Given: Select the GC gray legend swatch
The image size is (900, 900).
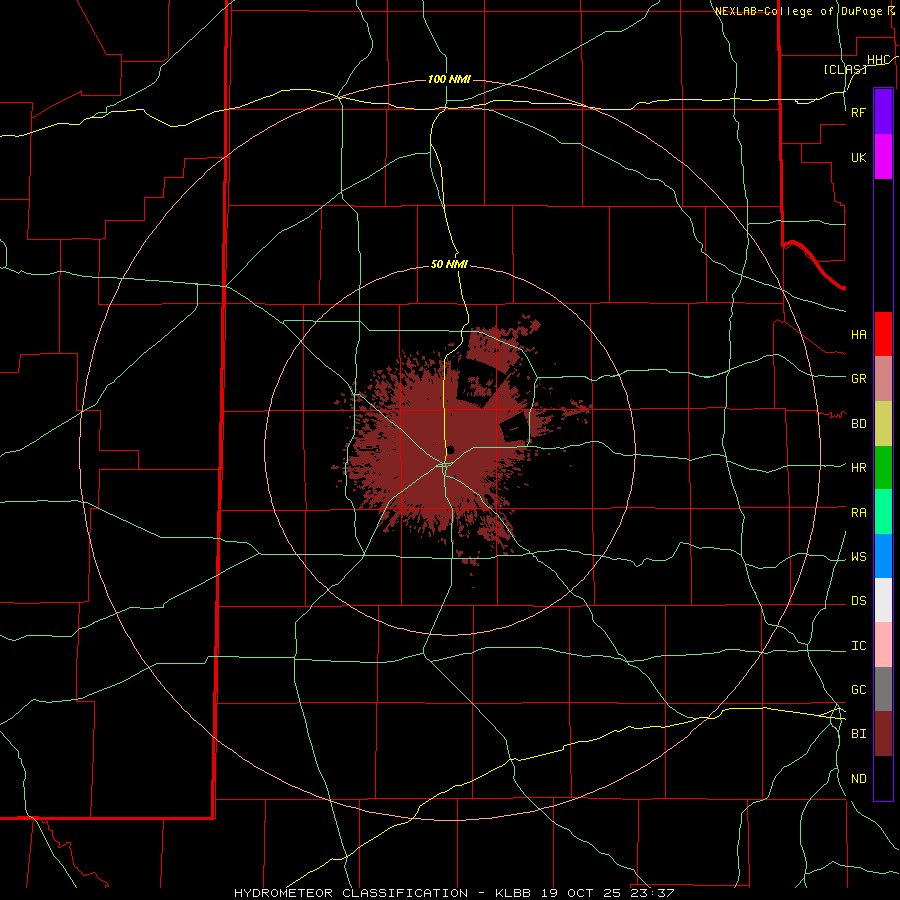Looking at the screenshot, I should pos(883,689).
